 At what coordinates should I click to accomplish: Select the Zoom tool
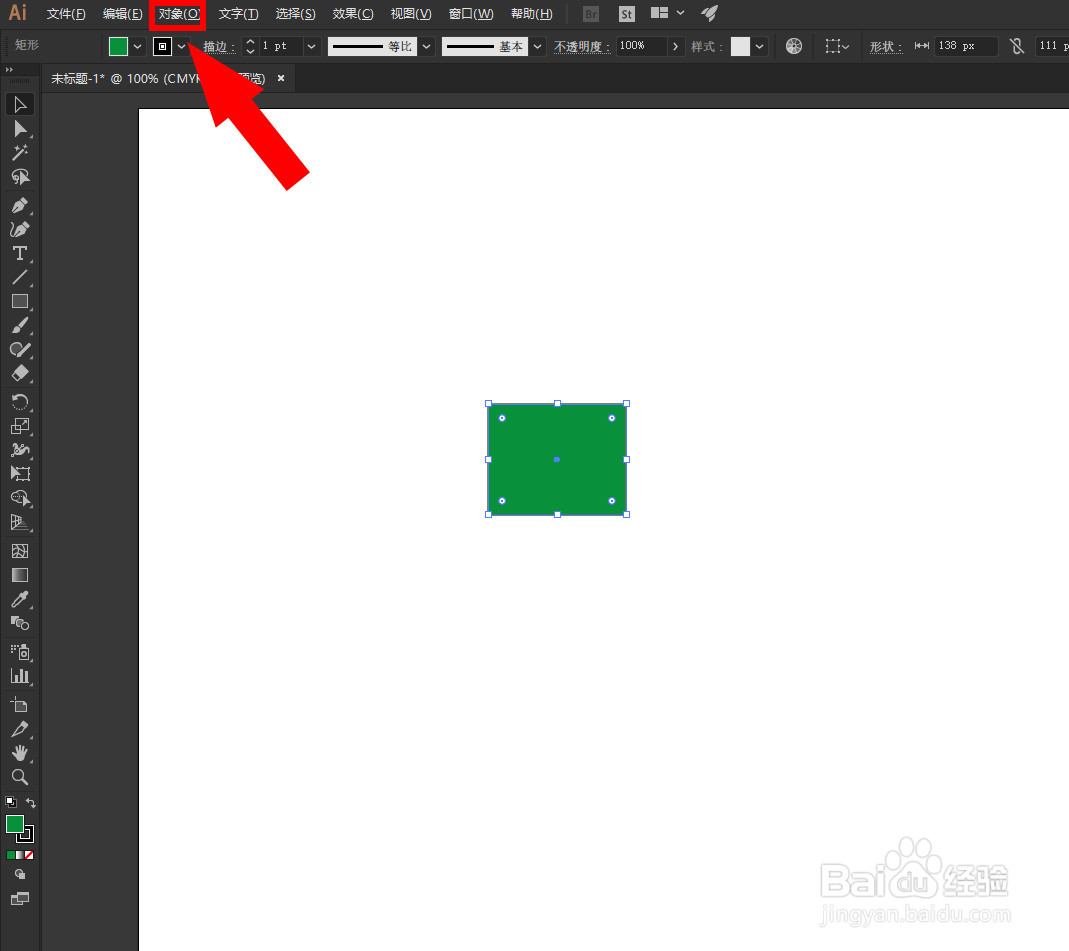(x=20, y=777)
